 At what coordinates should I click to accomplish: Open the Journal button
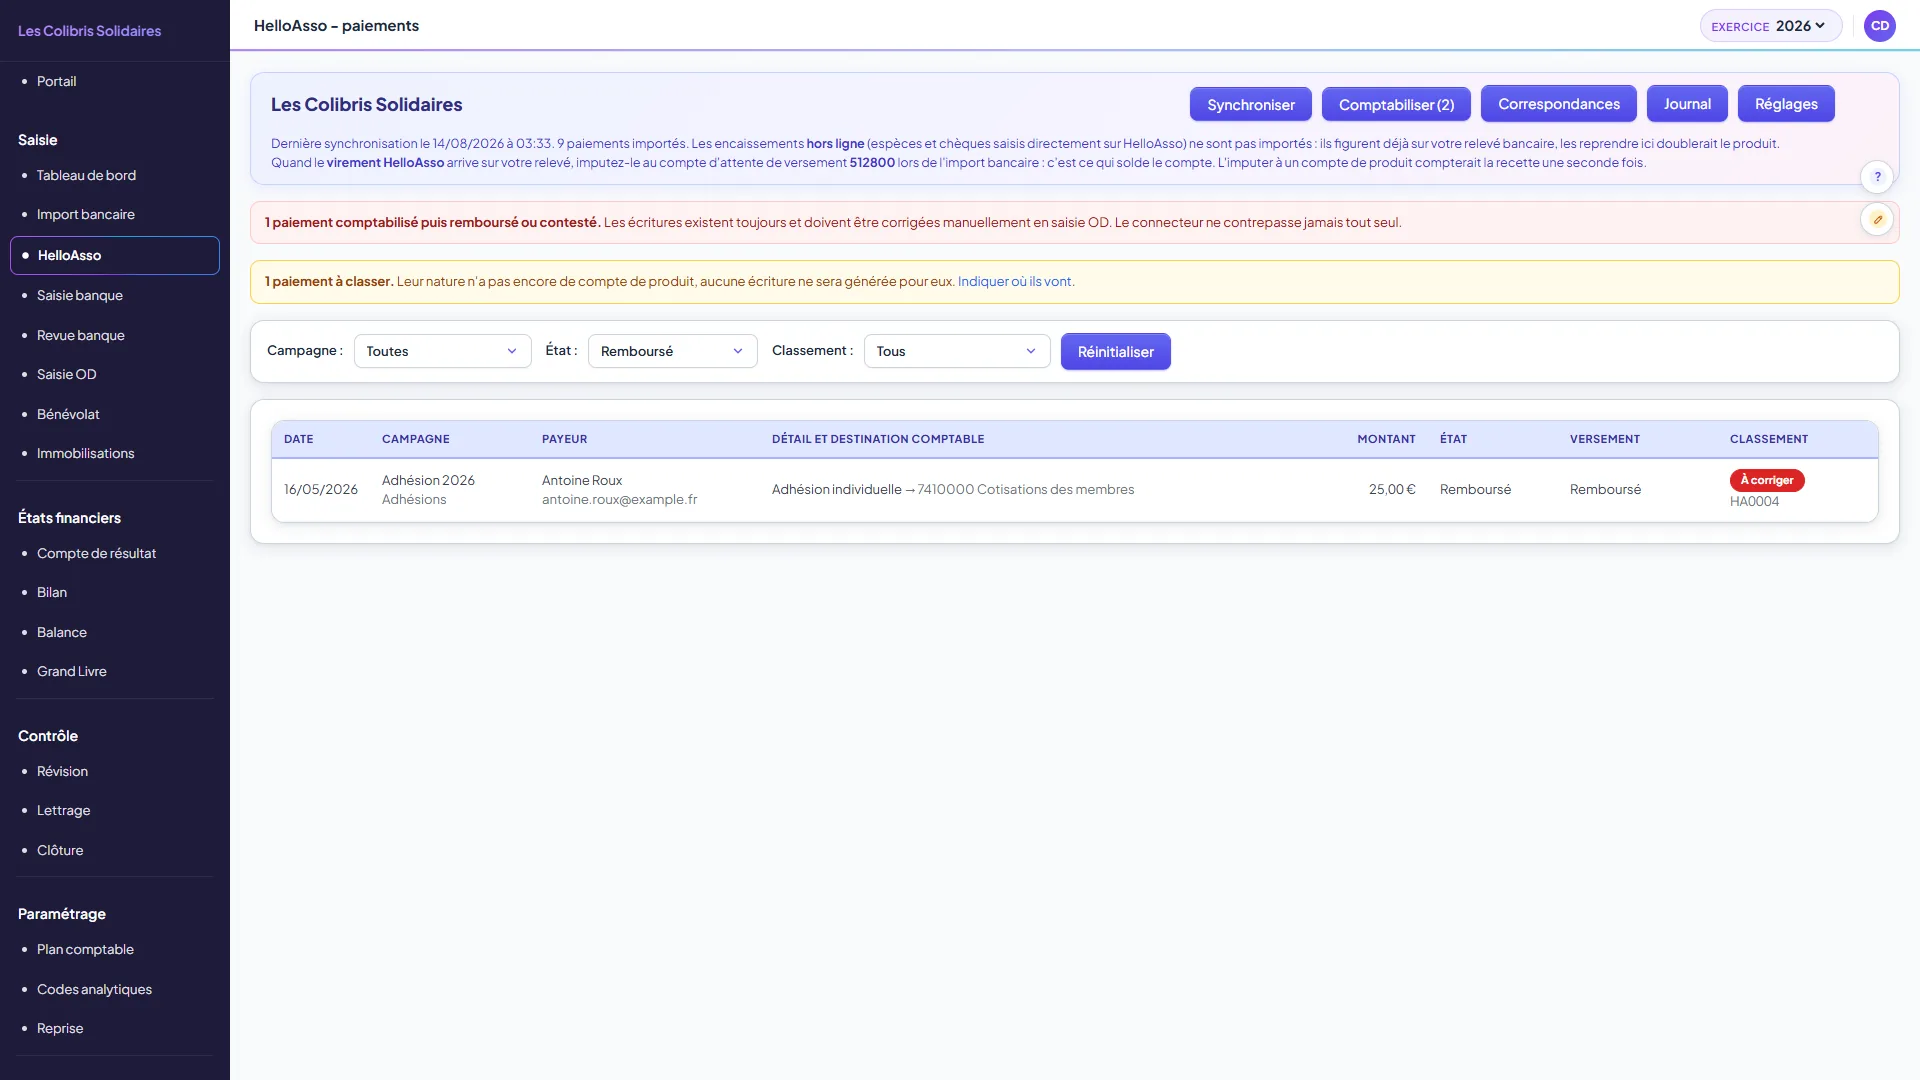pyautogui.click(x=1687, y=104)
